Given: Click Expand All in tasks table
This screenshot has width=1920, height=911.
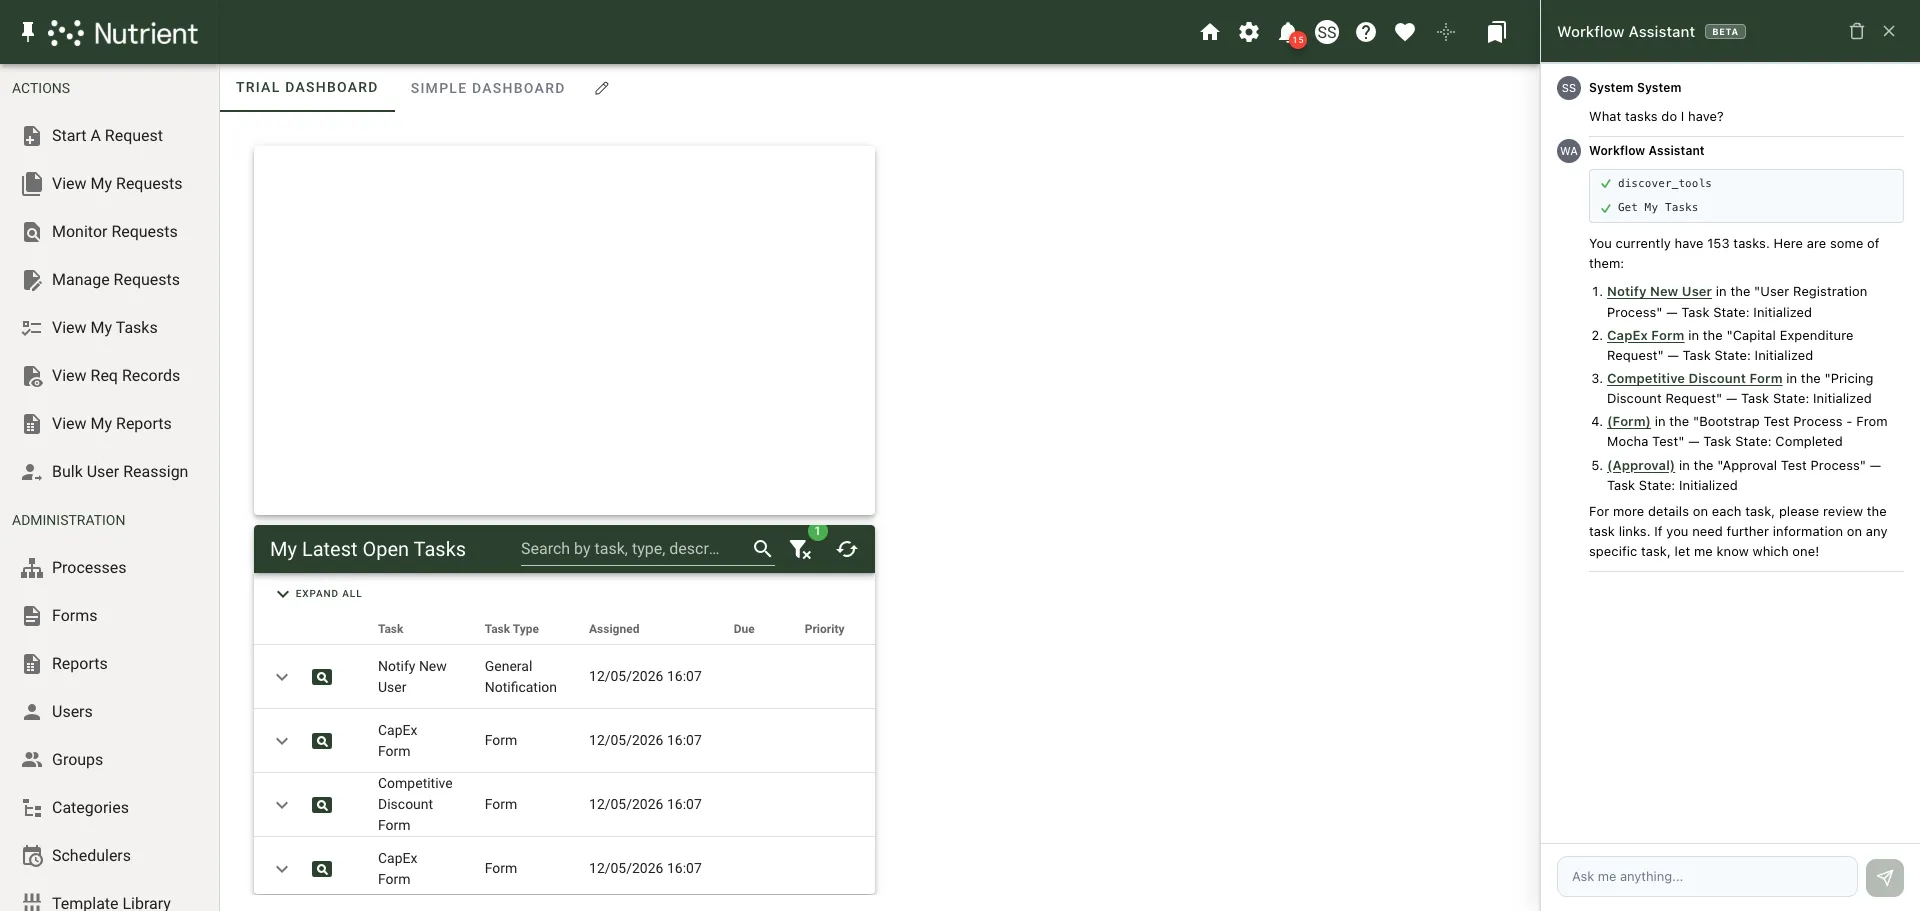Looking at the screenshot, I should point(319,594).
